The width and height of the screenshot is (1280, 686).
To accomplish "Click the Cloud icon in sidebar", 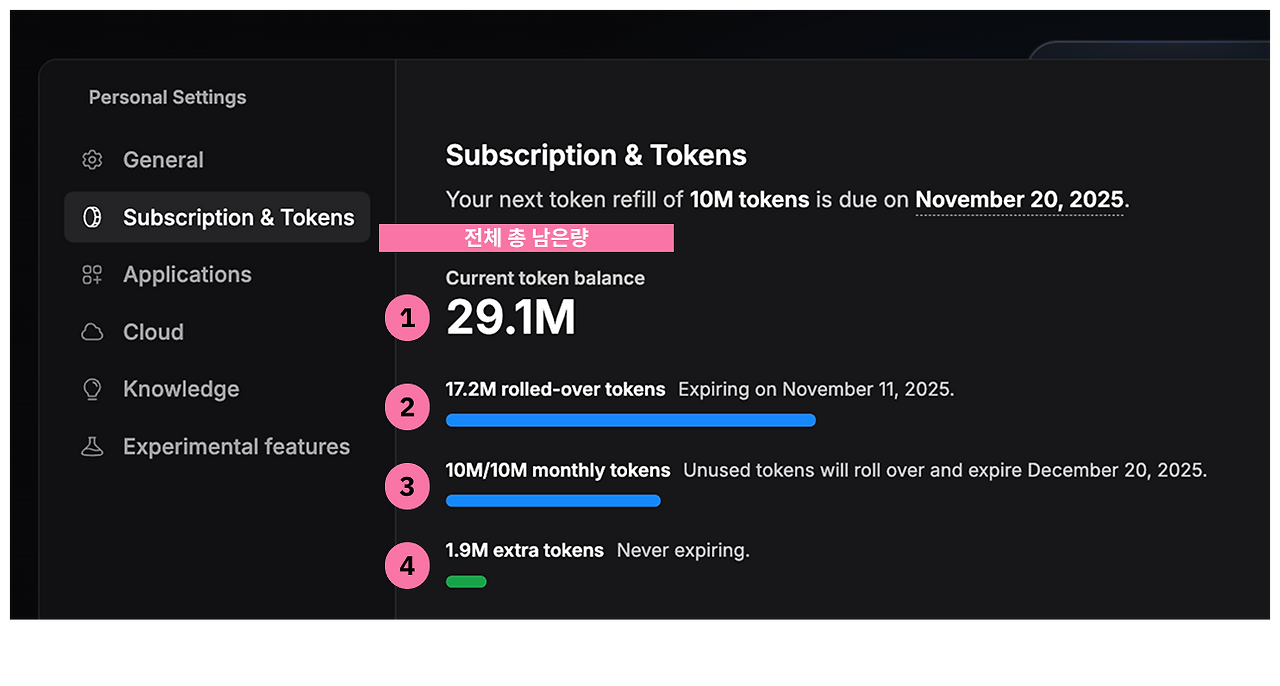I will [92, 332].
